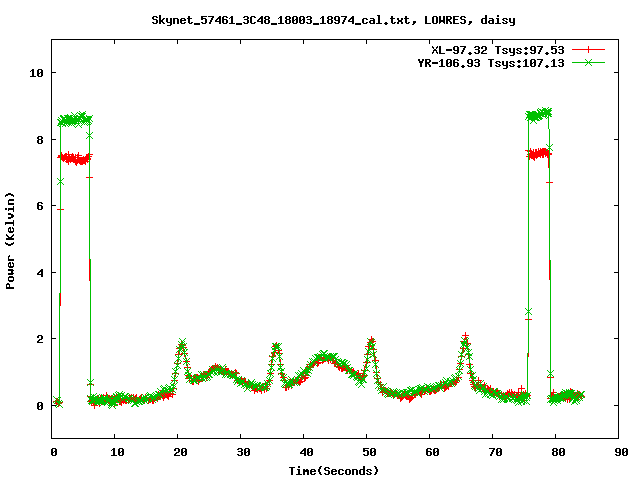The width and height of the screenshot is (640, 480).
Task: Click the x-axis tick label 90
Action: (621, 452)
